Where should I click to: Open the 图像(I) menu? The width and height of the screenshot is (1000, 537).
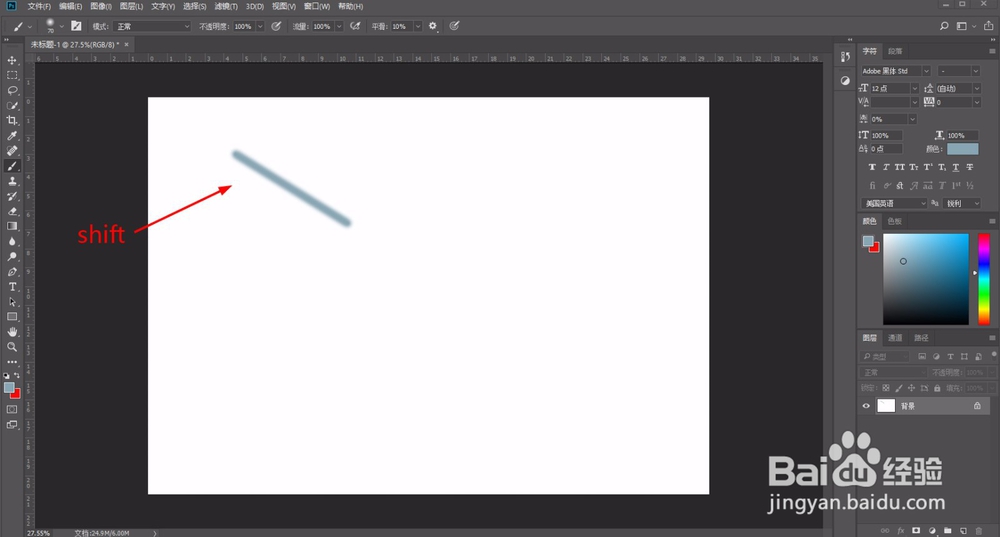(x=101, y=6)
